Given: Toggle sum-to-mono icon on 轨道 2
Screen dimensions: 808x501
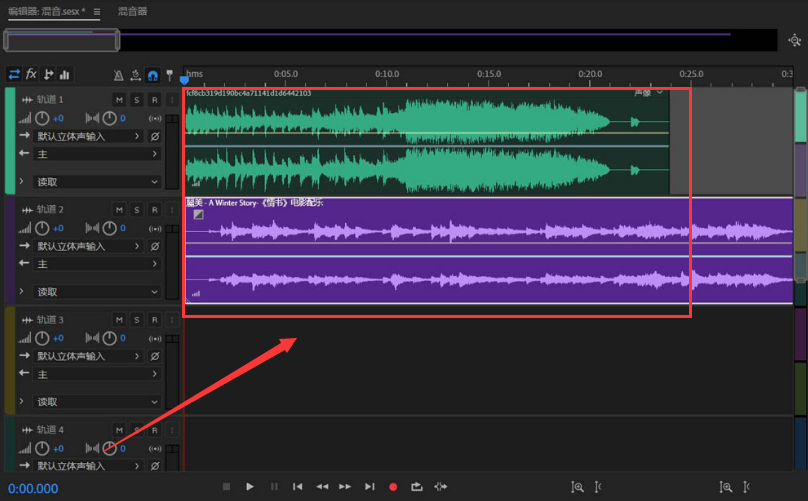Looking at the screenshot, I should click(x=155, y=229).
